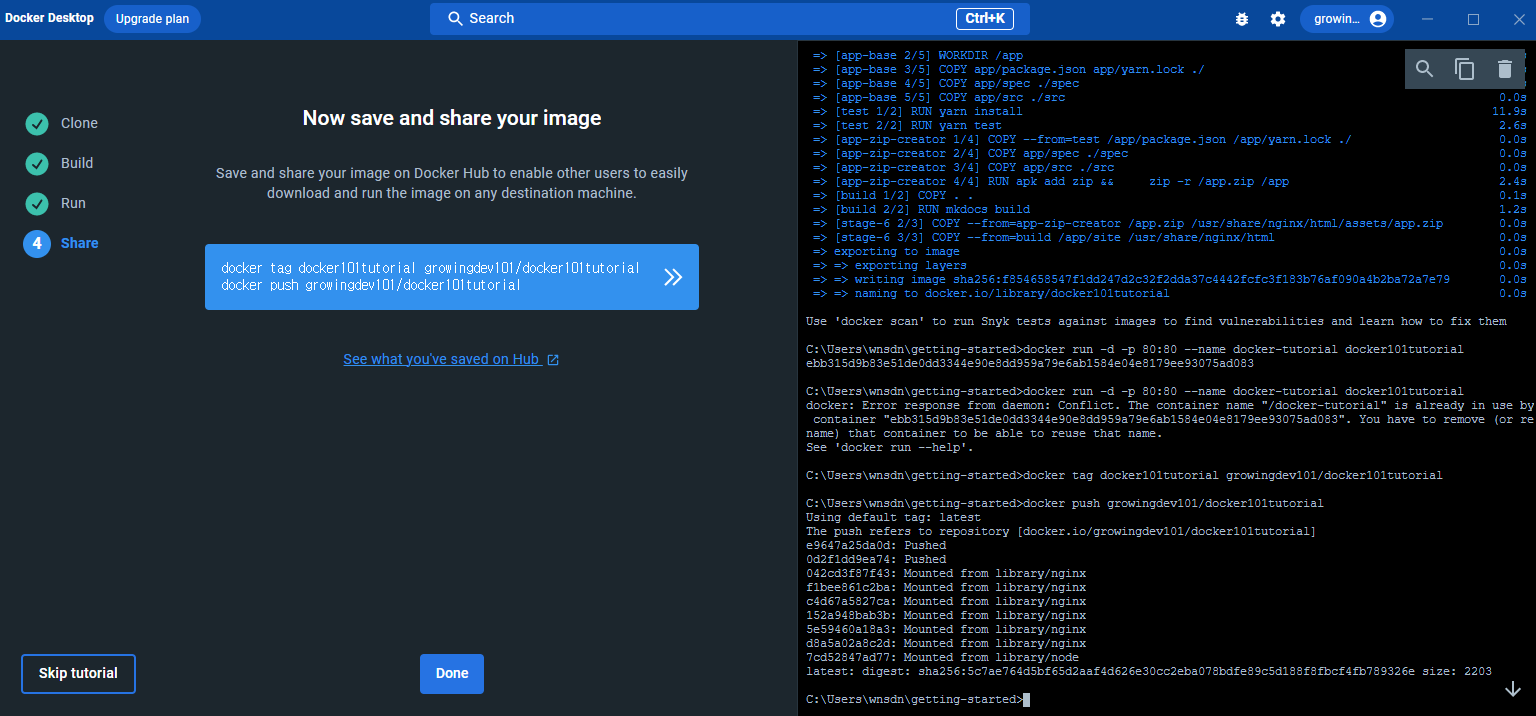The width and height of the screenshot is (1536, 716).
Task: Click the terminal prompt input line
Action: [918, 699]
